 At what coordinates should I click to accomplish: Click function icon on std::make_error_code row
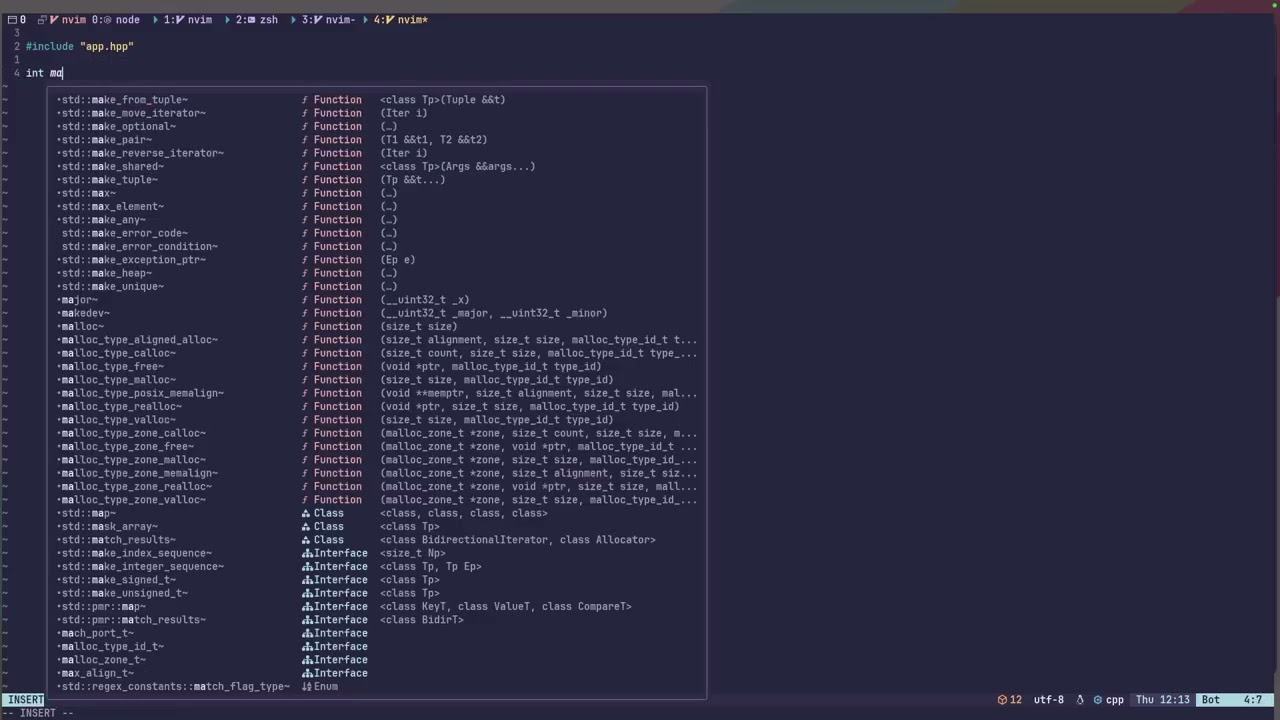coord(305,233)
